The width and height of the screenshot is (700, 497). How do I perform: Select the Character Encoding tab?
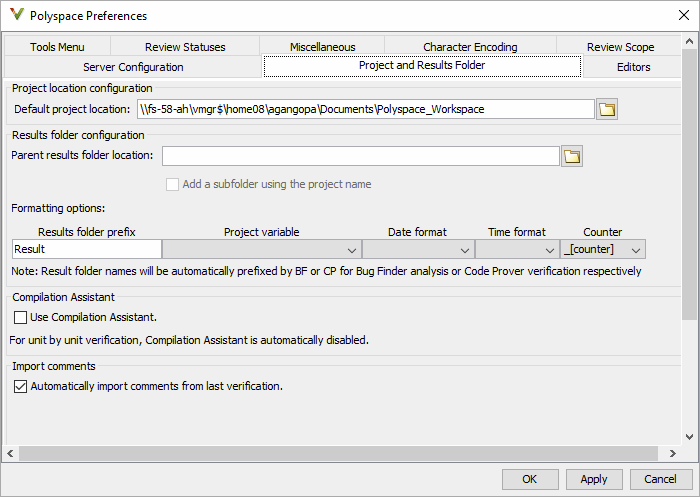(470, 47)
